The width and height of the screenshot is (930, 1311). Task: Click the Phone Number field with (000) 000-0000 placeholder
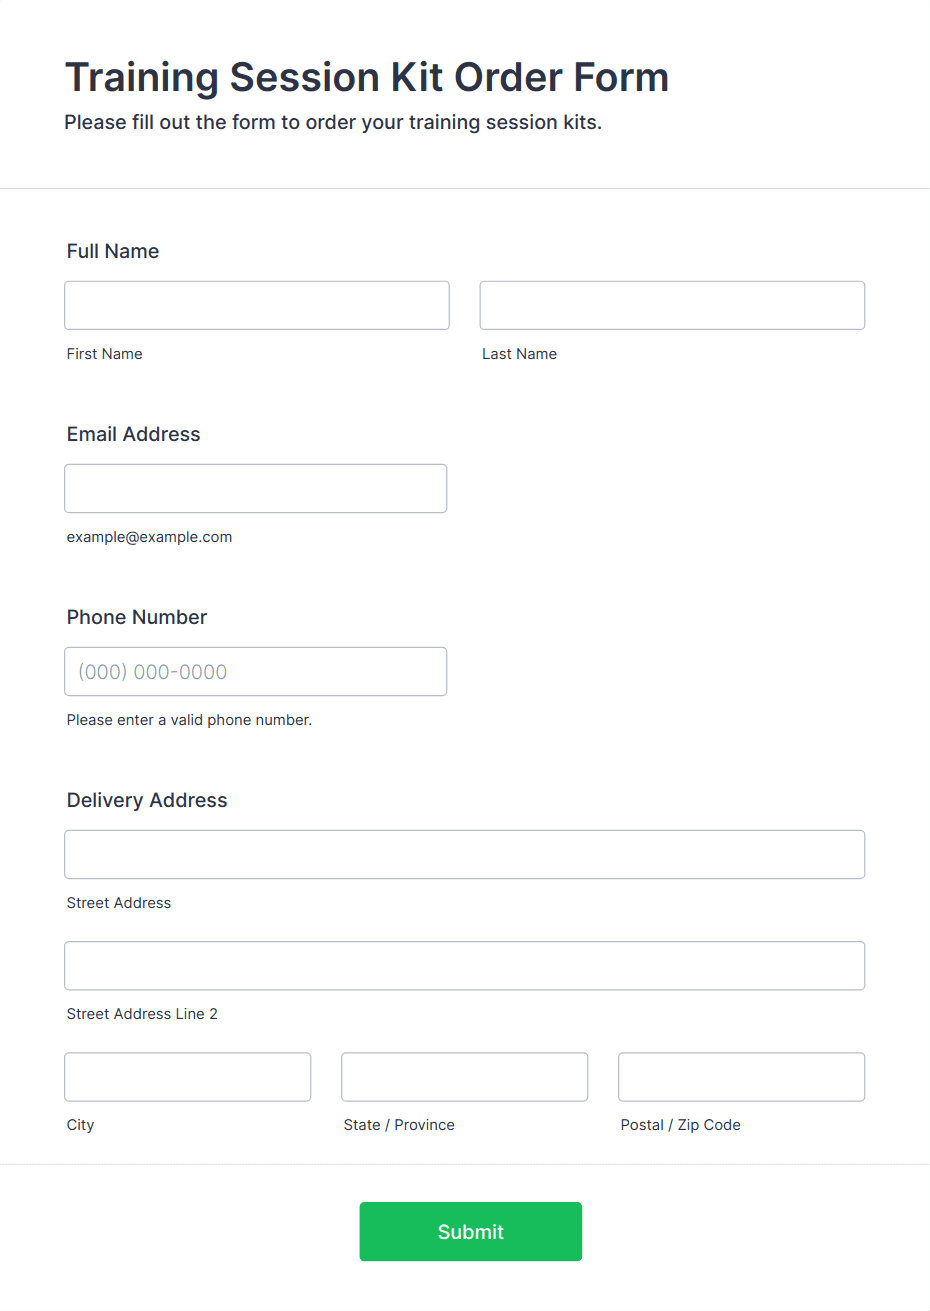[x=256, y=671]
